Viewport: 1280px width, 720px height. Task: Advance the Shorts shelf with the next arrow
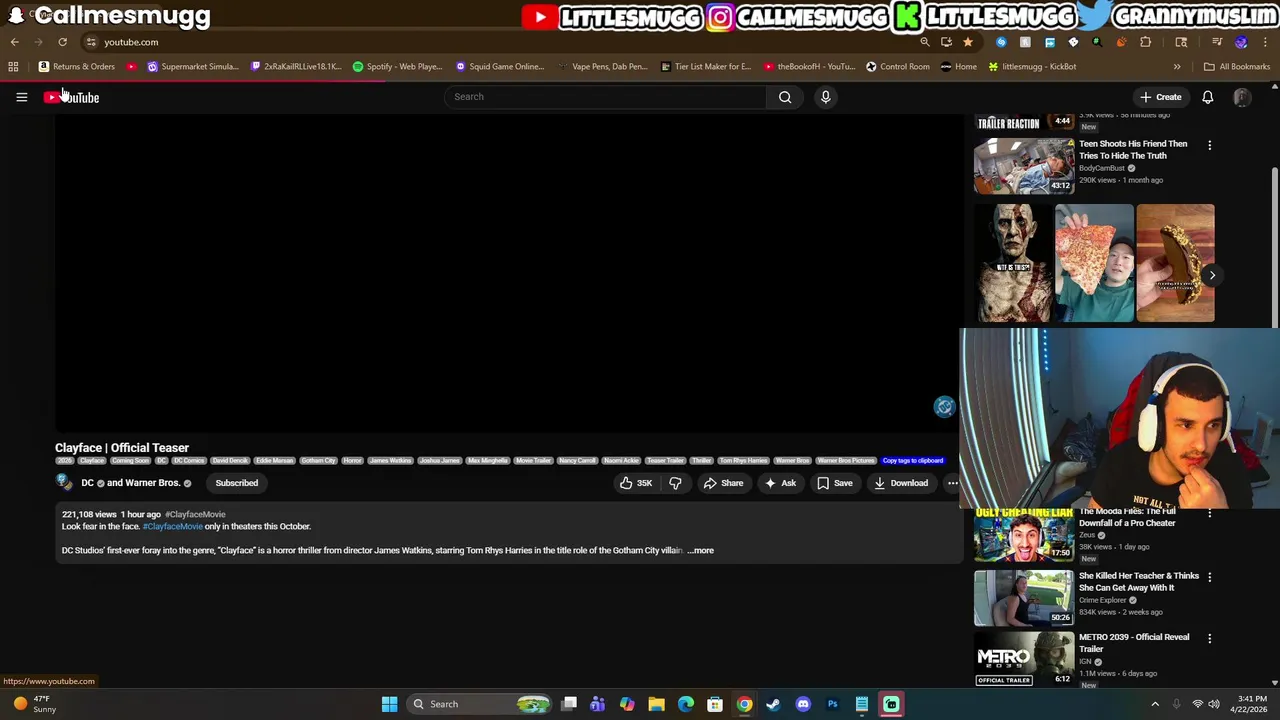tap(1212, 275)
